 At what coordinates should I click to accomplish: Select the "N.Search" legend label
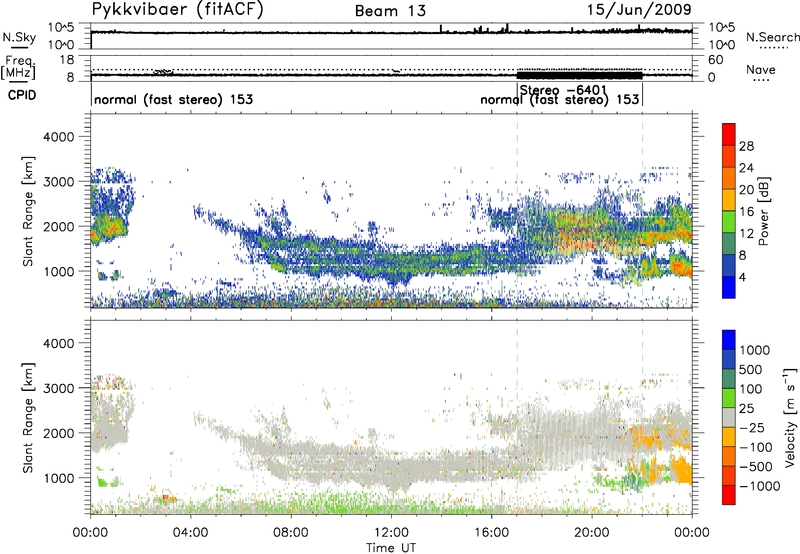pyautogui.click(x=772, y=37)
